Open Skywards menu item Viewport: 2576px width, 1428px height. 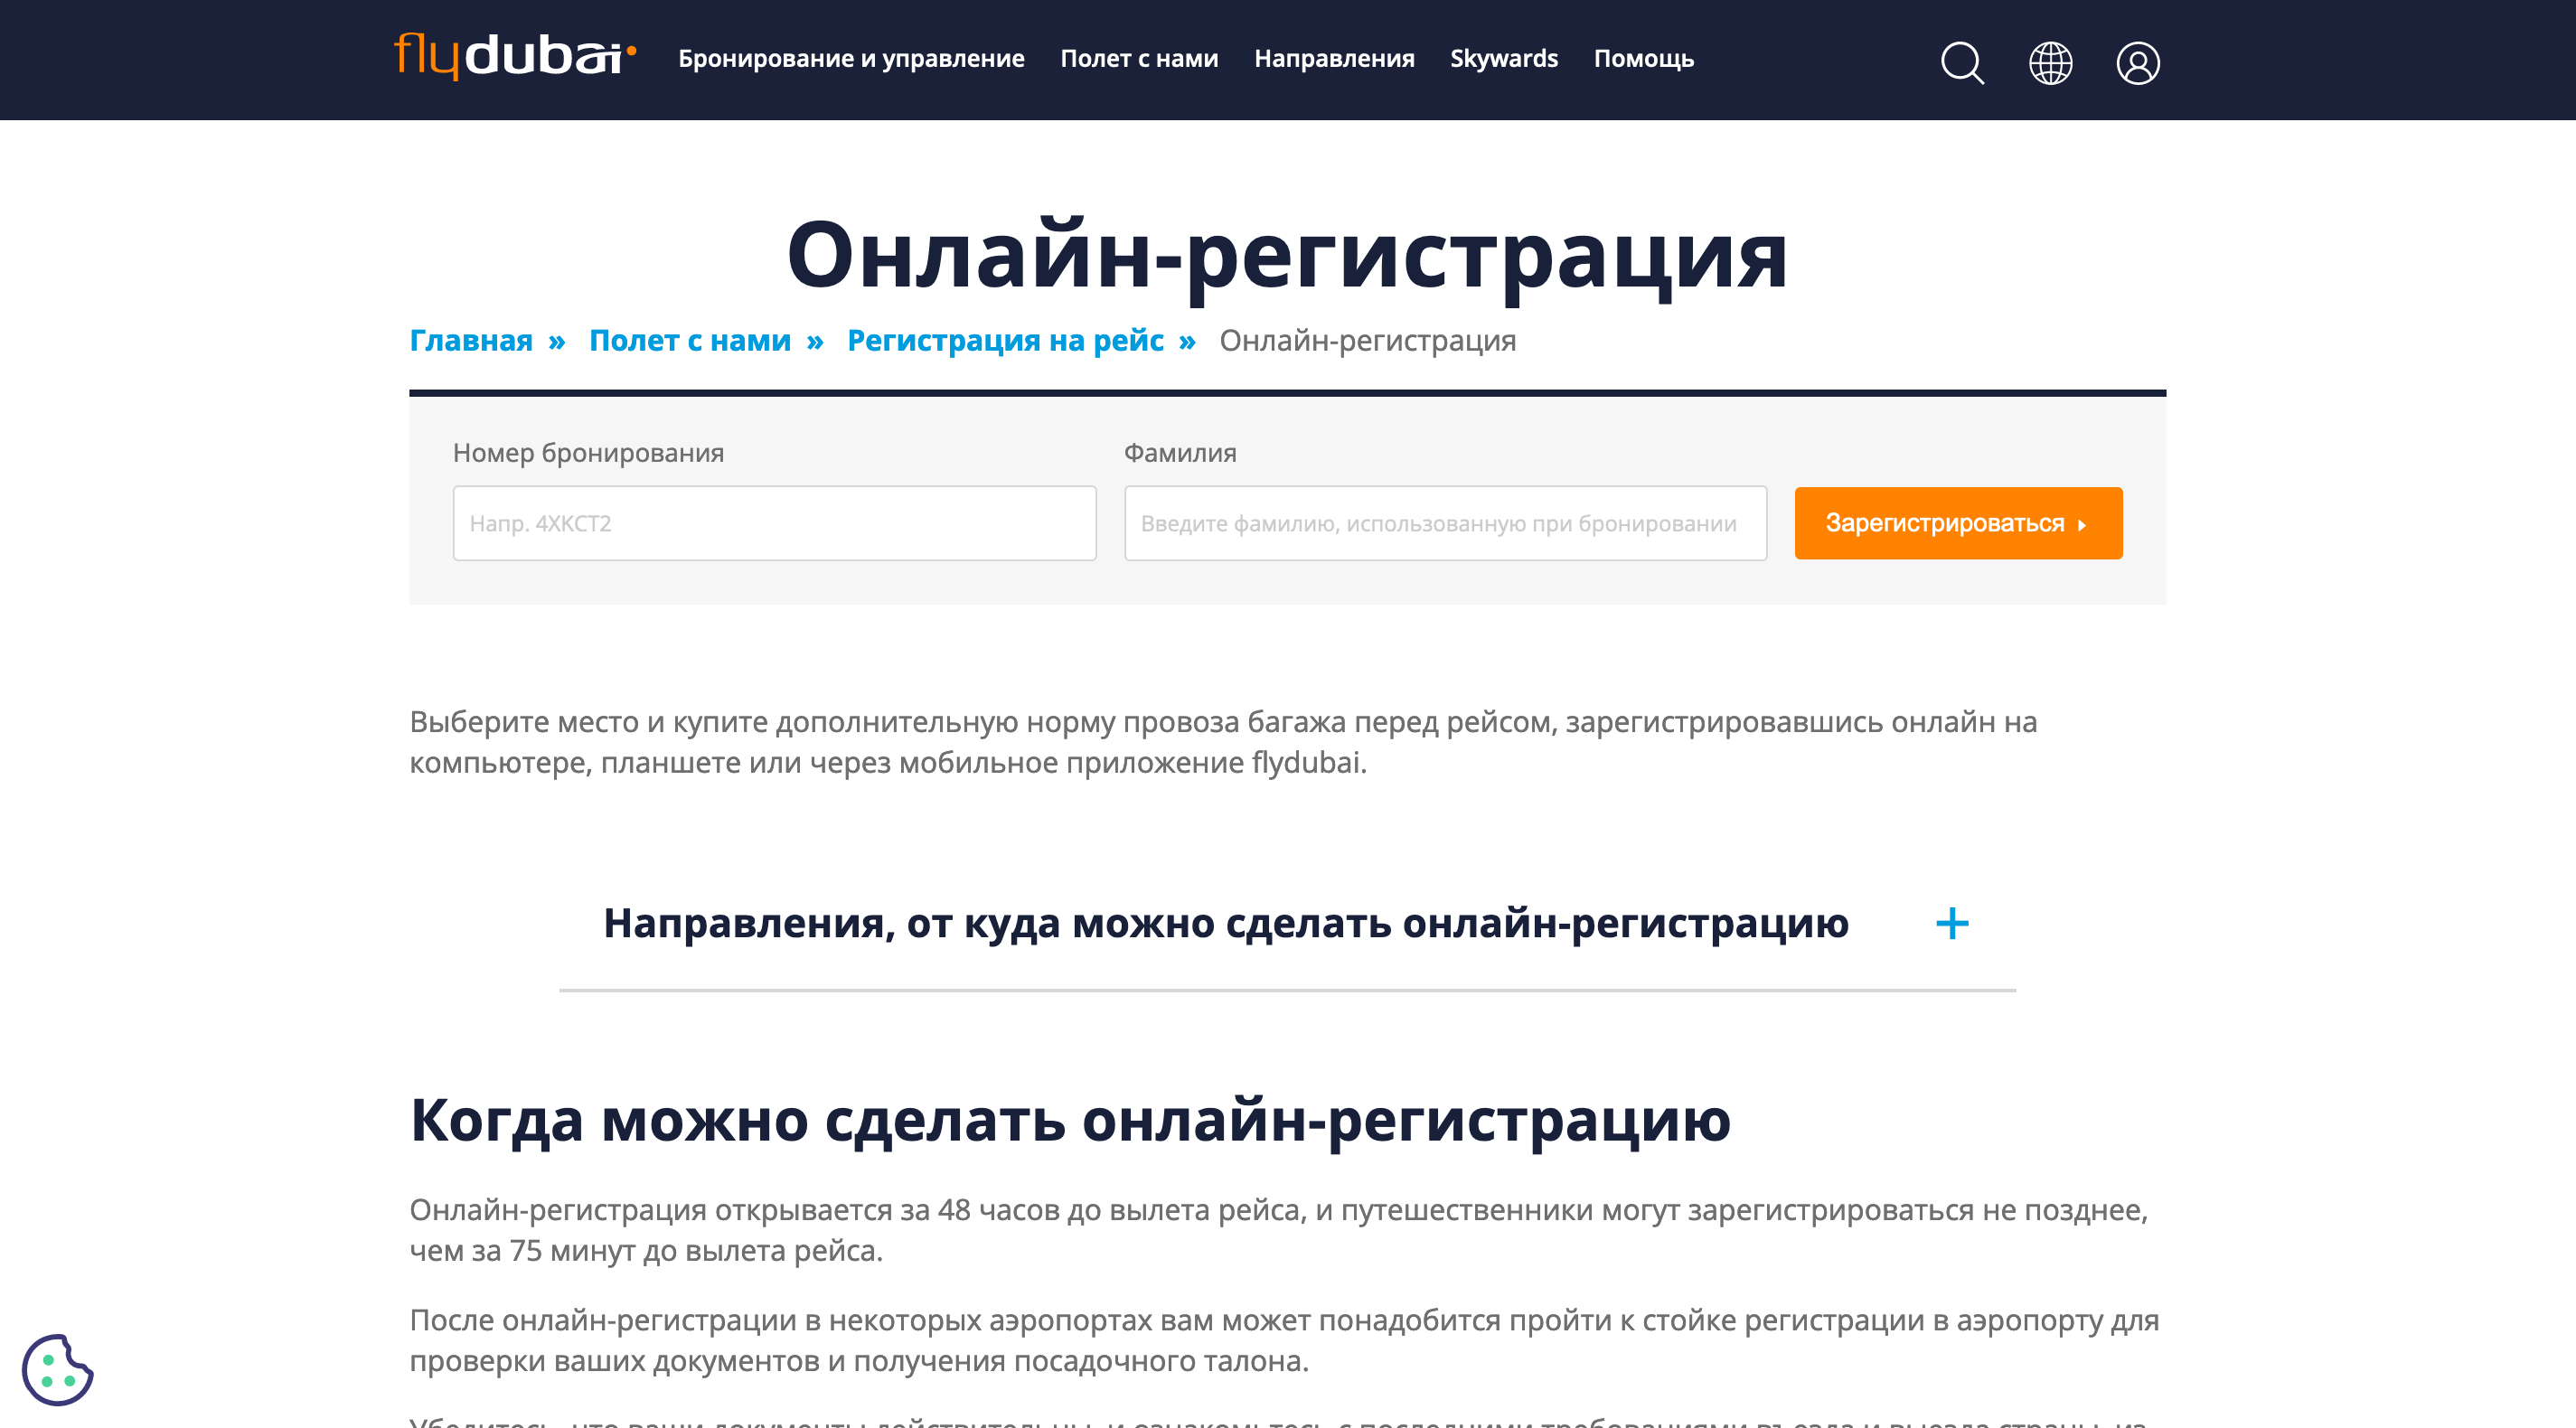1504,58
